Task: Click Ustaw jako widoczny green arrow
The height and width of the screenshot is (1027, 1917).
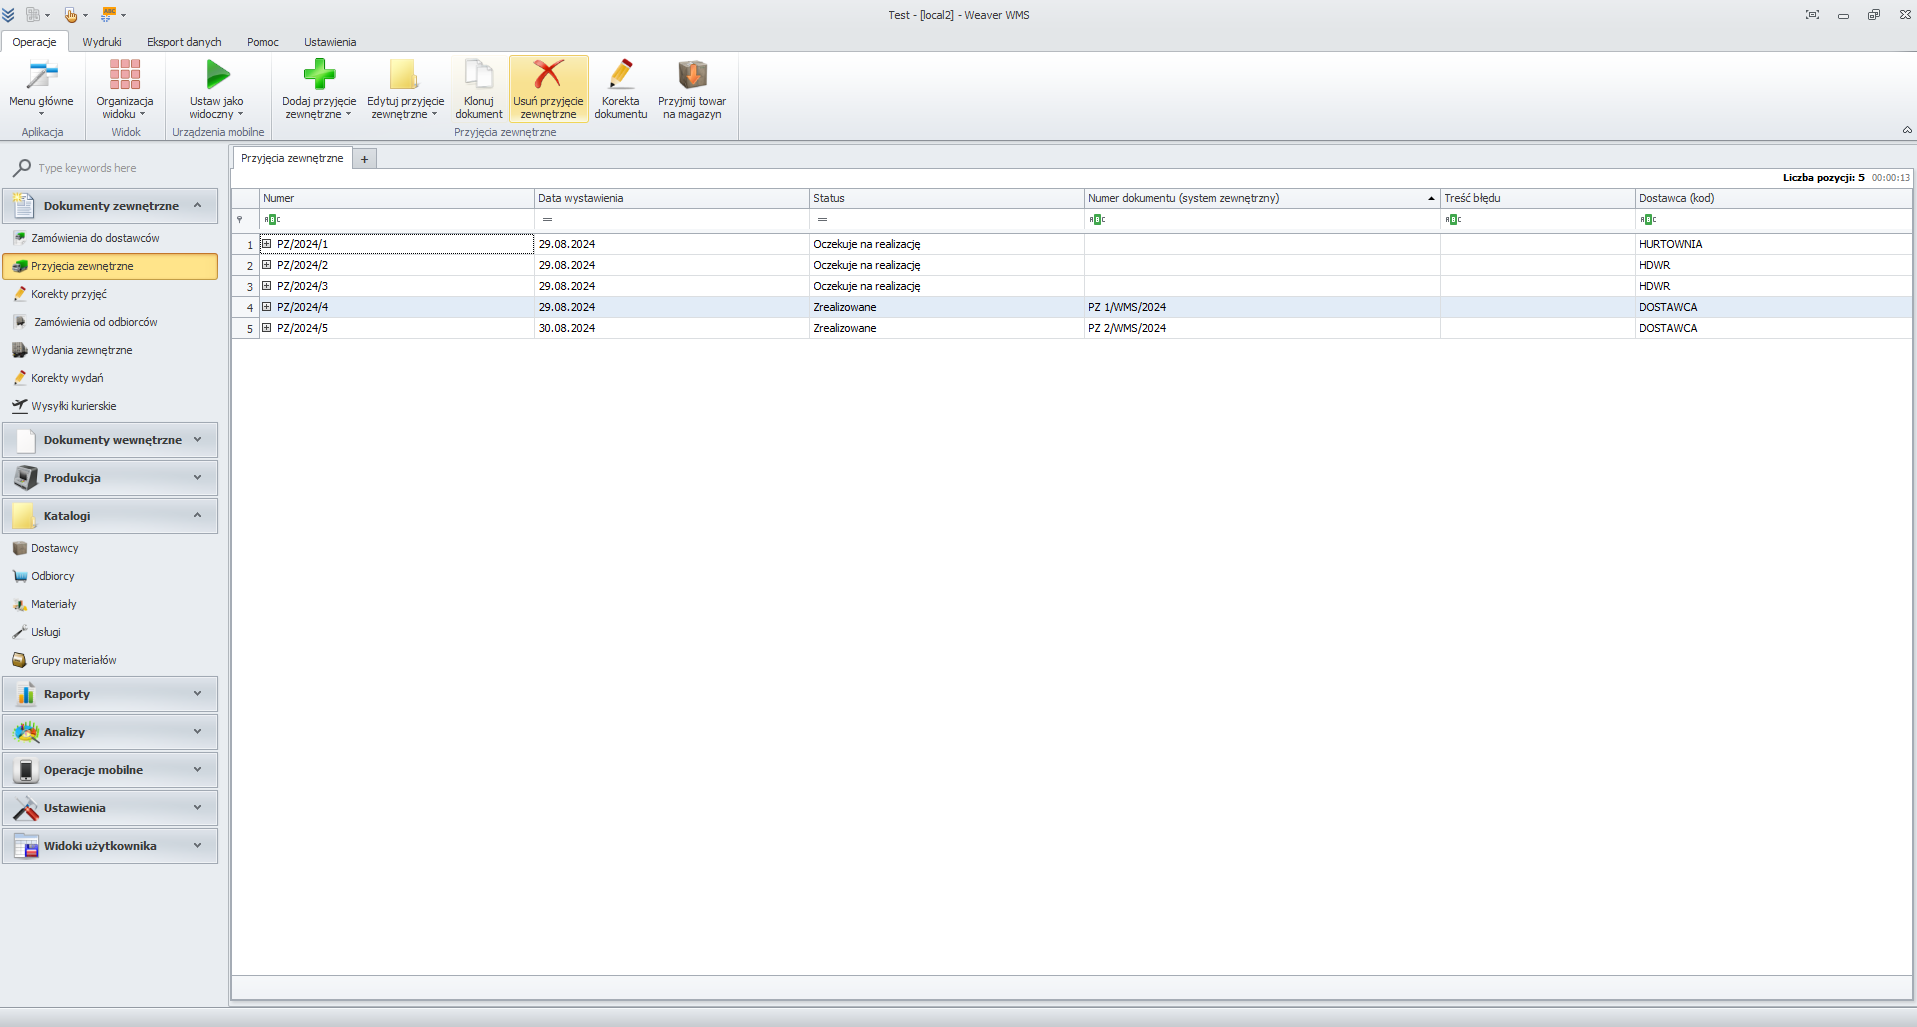Action: point(217,76)
